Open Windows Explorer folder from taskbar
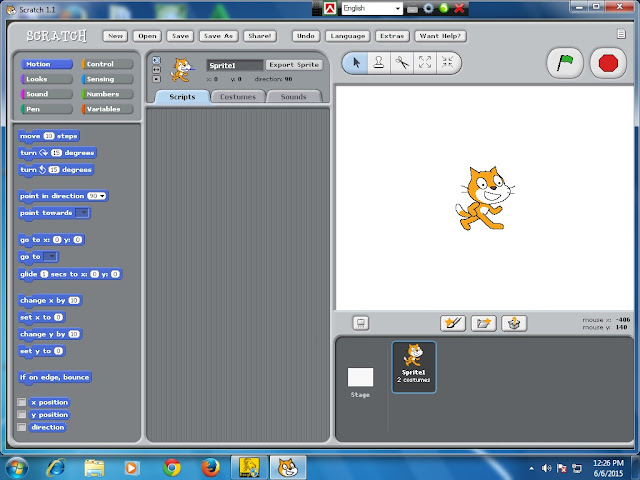Viewport: 640px width, 480px height. pos(94,467)
